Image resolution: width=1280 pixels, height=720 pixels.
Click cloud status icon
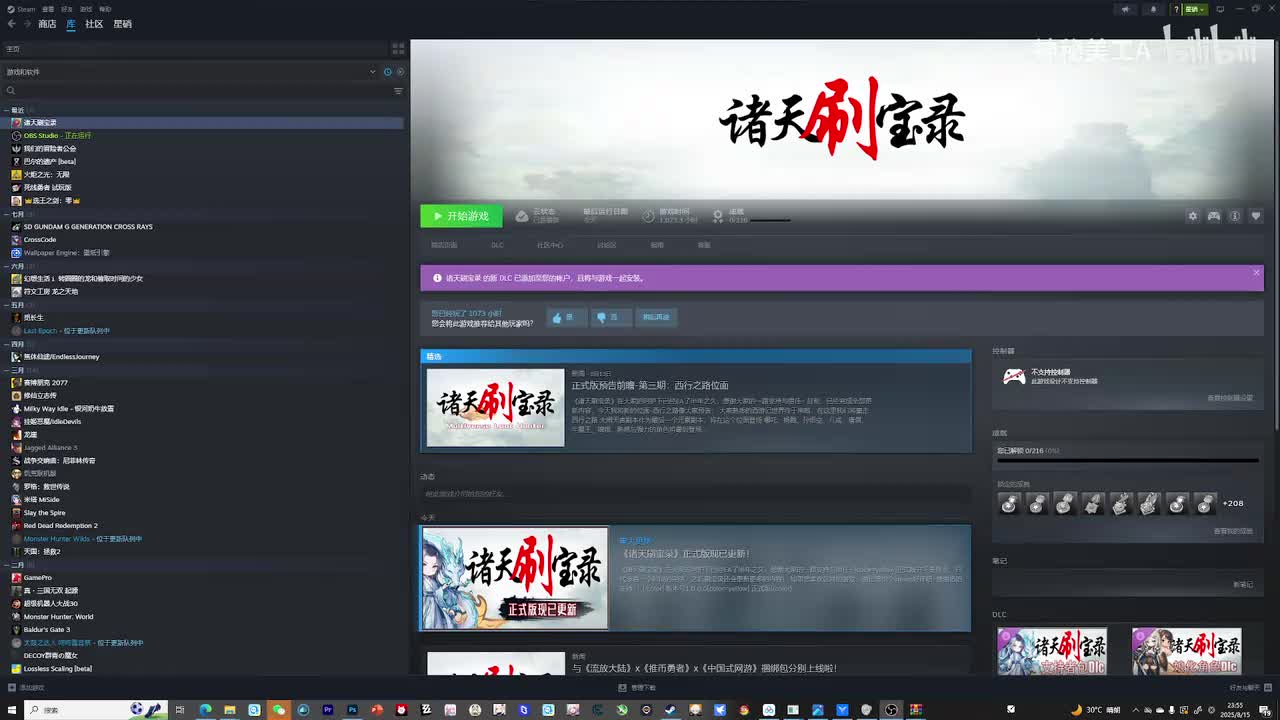coord(522,216)
